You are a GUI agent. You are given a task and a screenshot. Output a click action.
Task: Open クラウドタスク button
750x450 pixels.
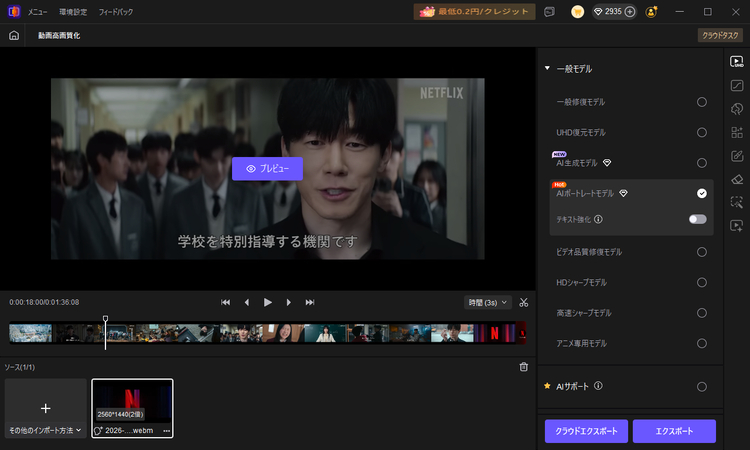720,35
